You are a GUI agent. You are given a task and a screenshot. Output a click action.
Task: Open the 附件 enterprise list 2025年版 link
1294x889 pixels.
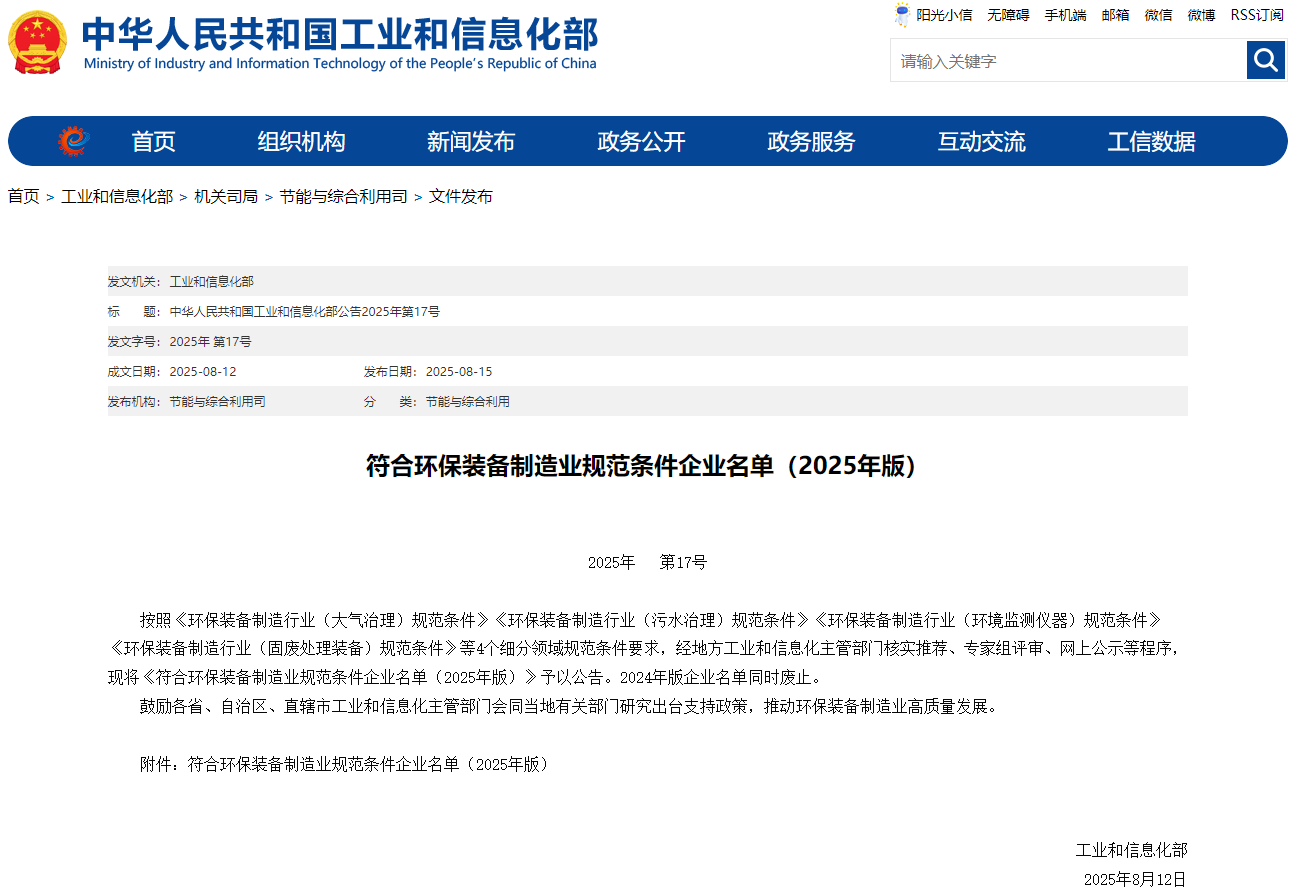[x=369, y=764]
